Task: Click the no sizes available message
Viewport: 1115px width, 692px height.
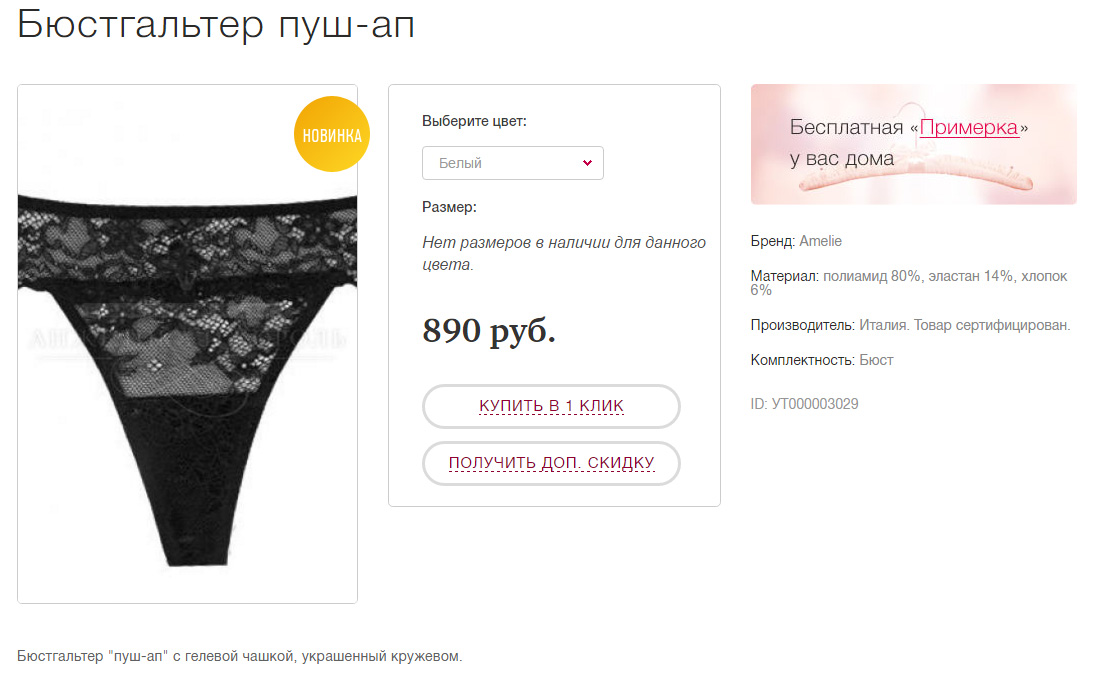Action: coord(564,253)
